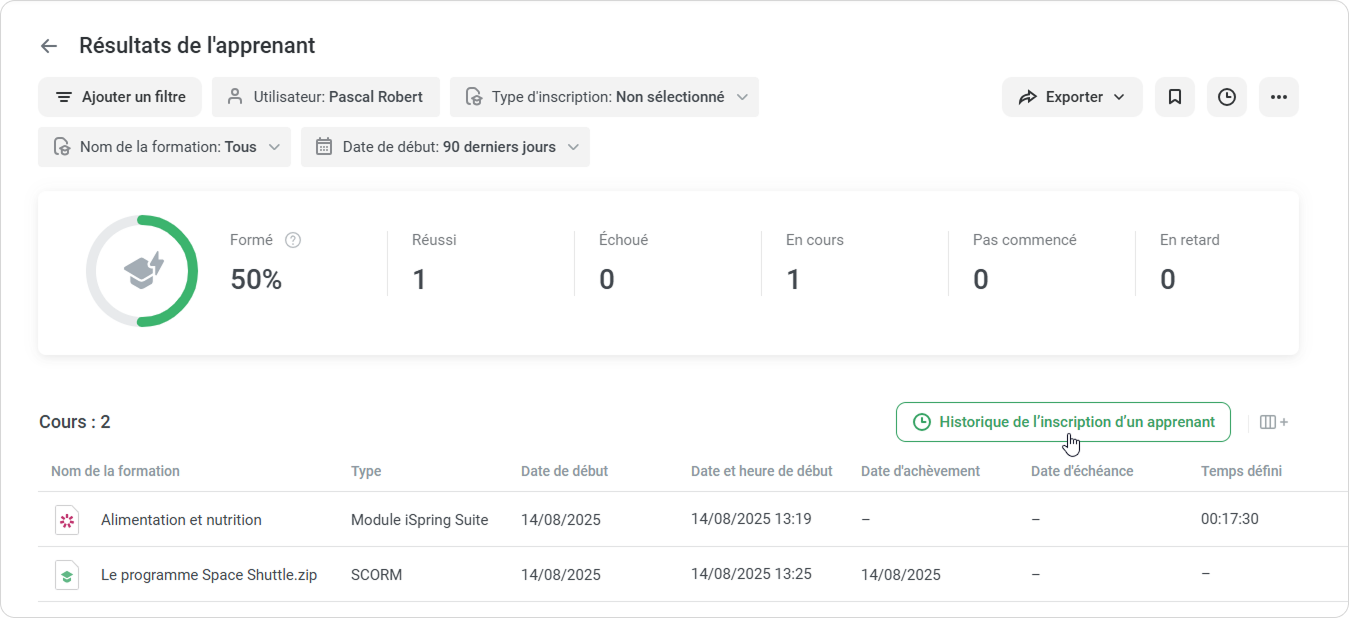Click the graduation cap progress ring
This screenshot has width=1349, height=618.
click(142, 271)
